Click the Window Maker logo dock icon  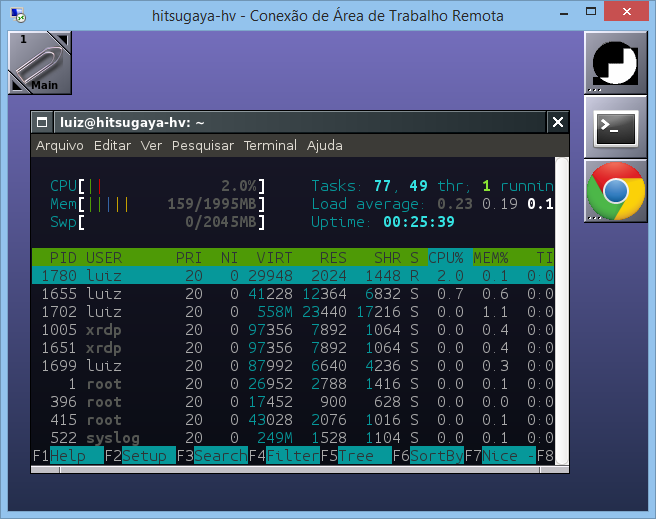point(616,63)
